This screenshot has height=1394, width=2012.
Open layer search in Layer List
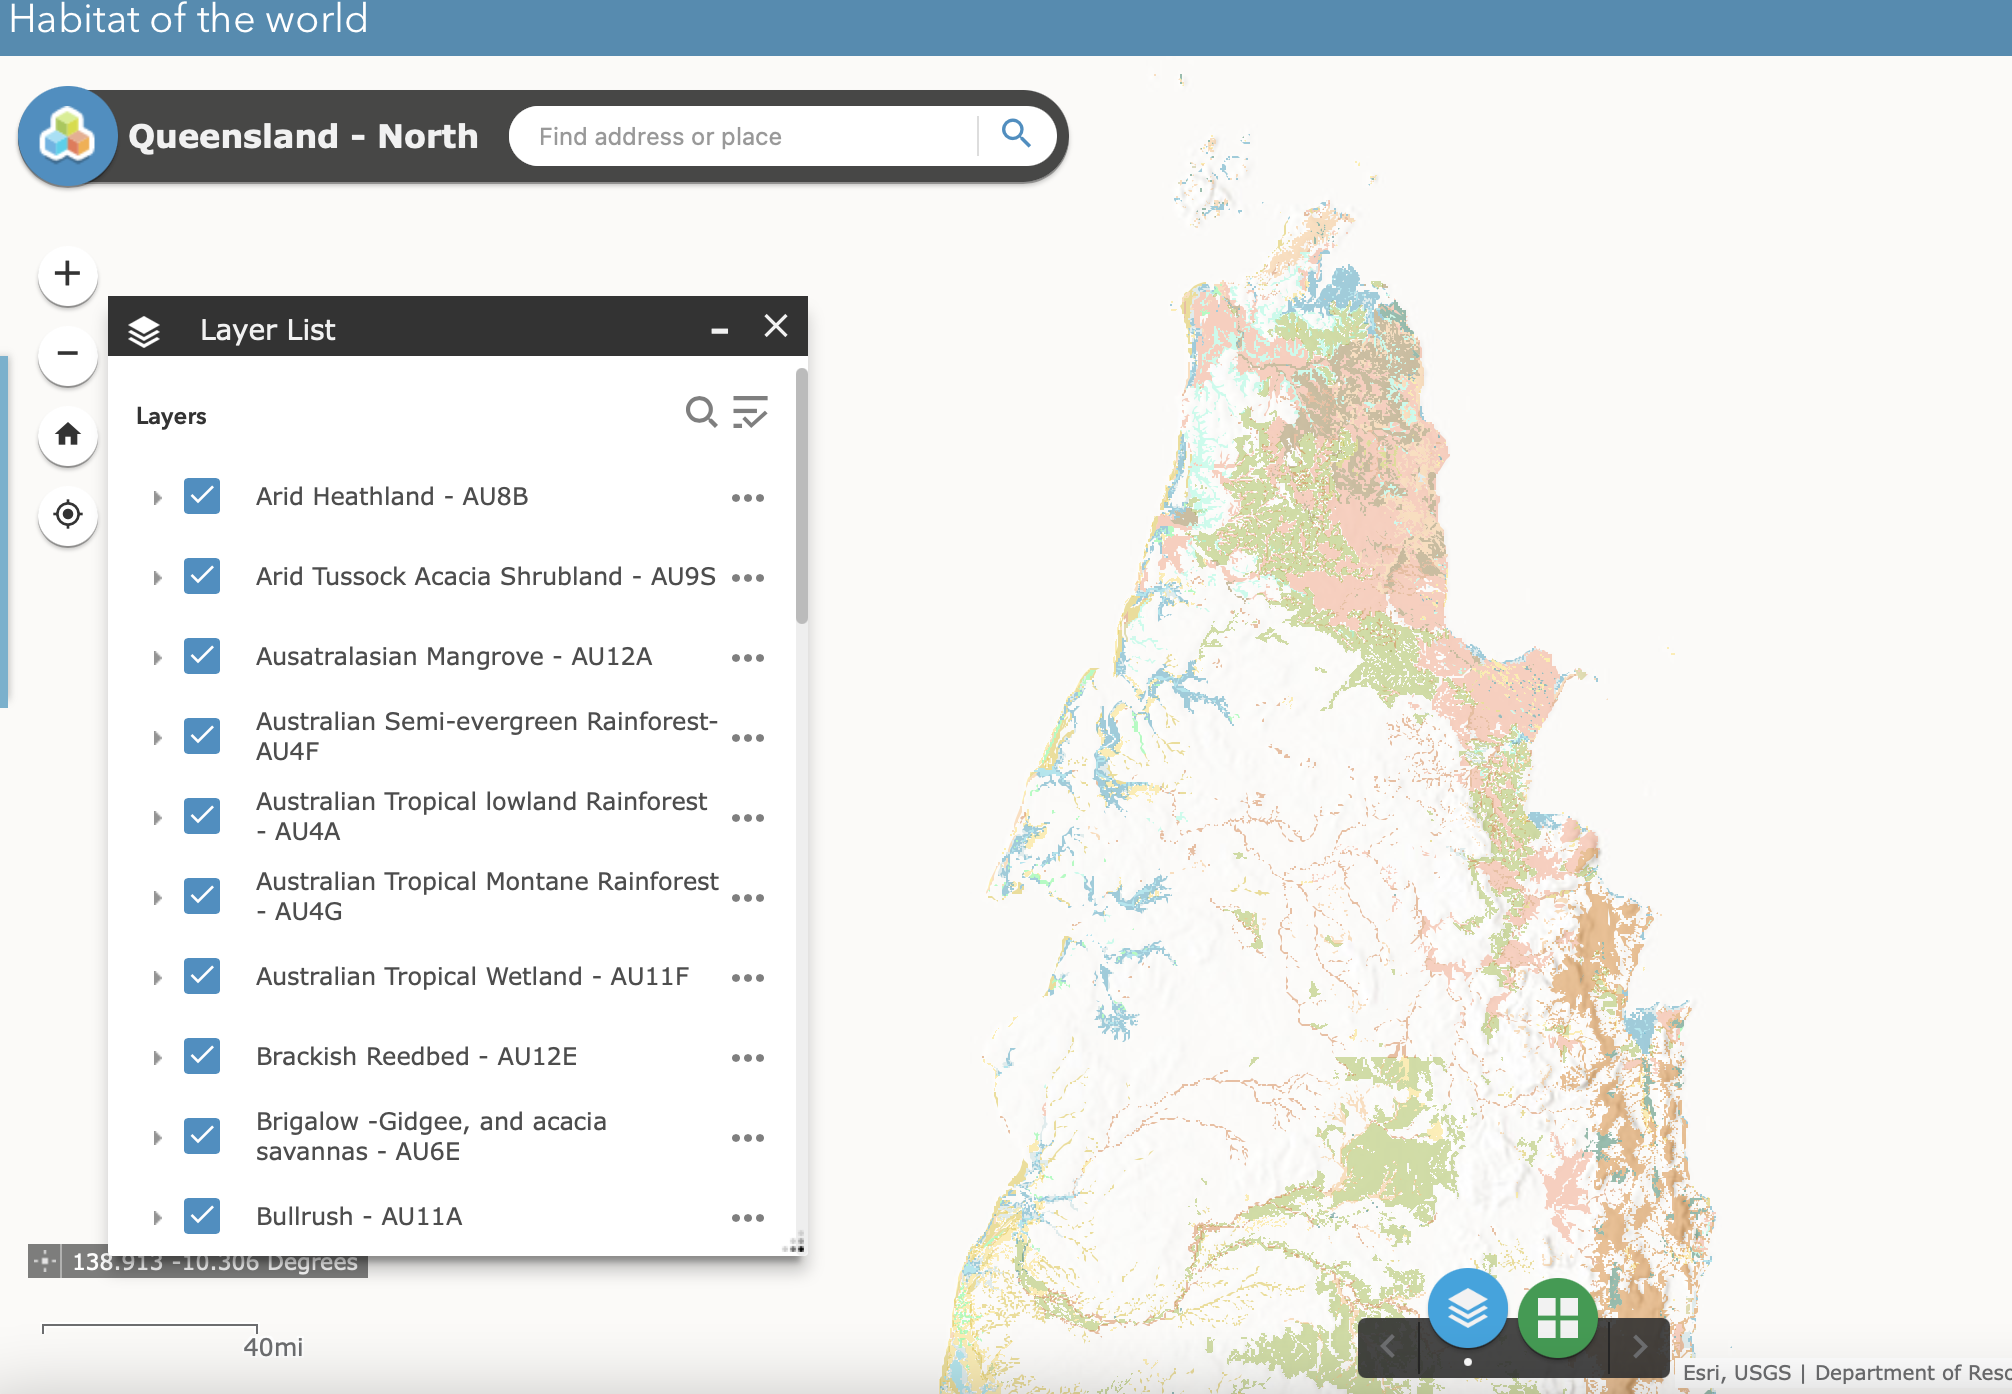point(701,412)
